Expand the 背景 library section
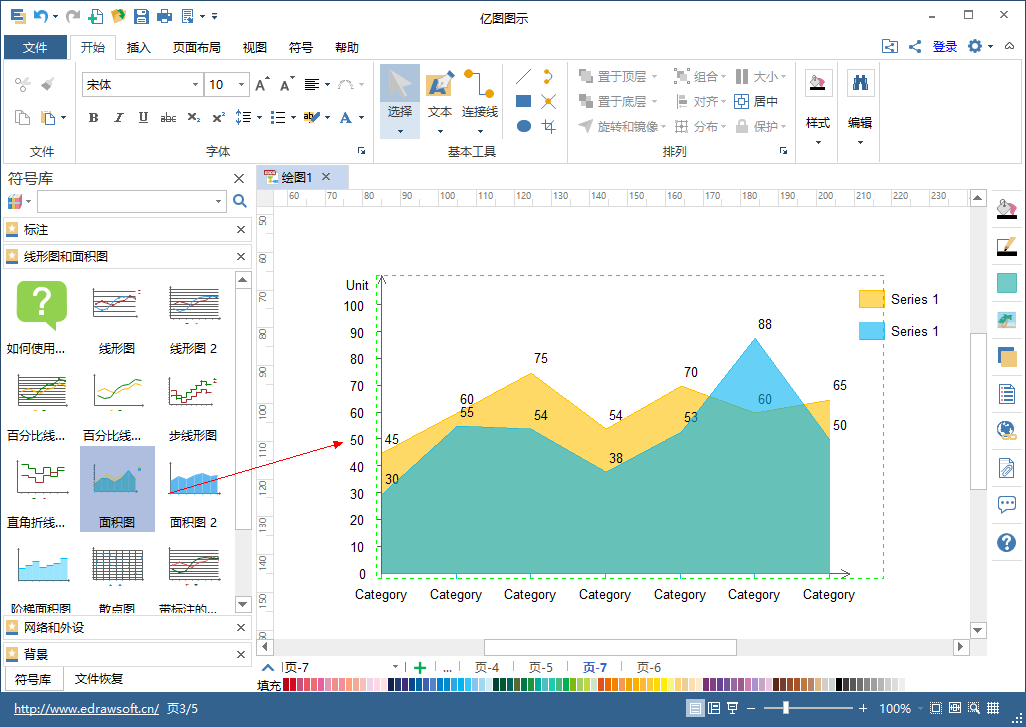1026x727 pixels. [x=128, y=654]
